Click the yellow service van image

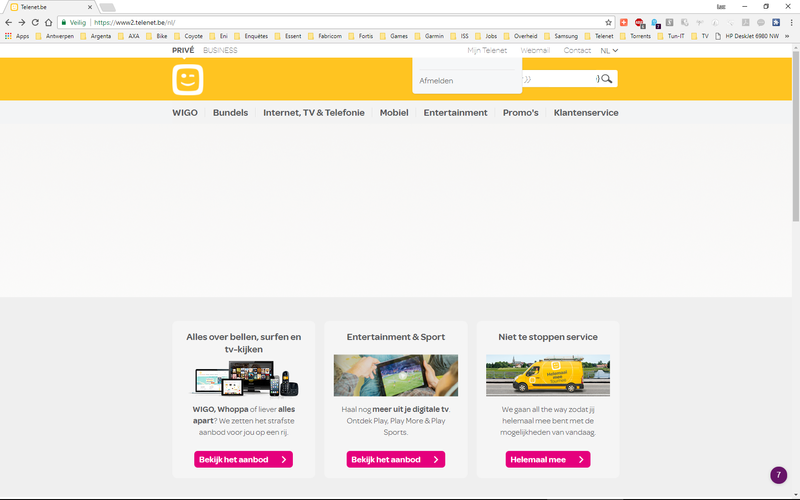547,375
